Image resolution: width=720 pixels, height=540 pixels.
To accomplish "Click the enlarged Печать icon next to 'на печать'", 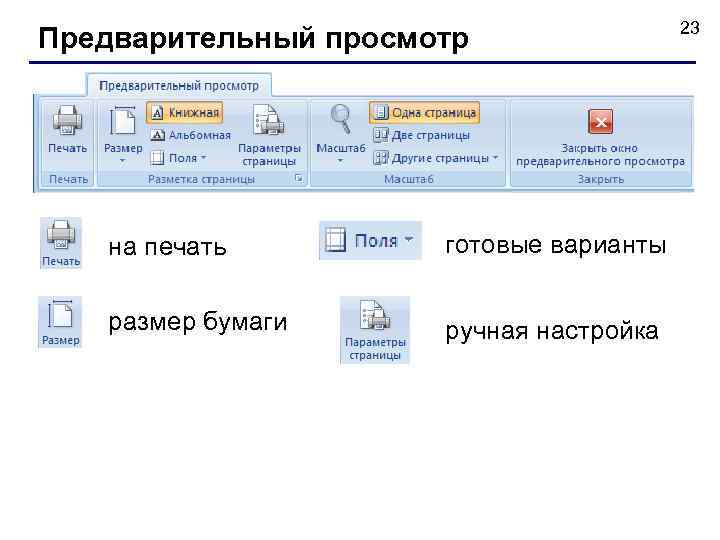I will (x=61, y=243).
